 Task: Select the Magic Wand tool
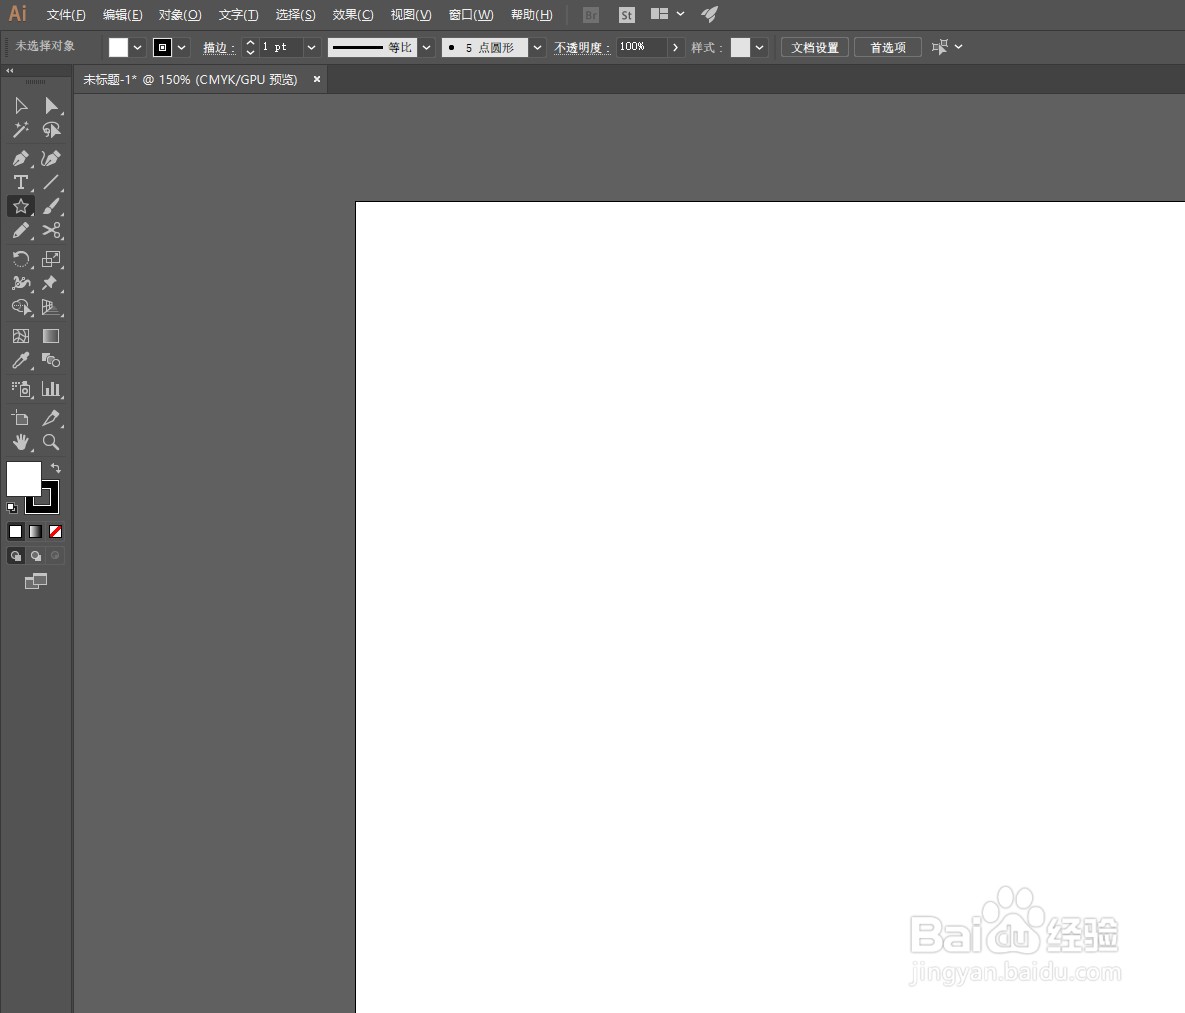[20, 130]
